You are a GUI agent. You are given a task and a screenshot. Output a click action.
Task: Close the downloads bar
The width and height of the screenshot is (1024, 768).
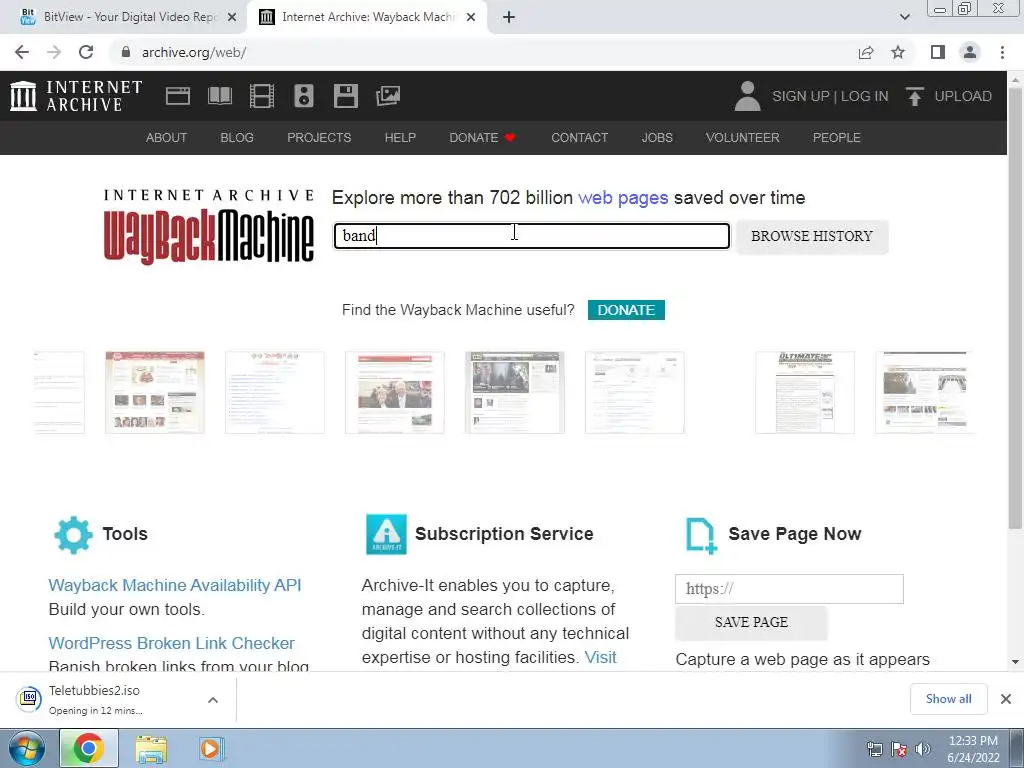[1006, 699]
